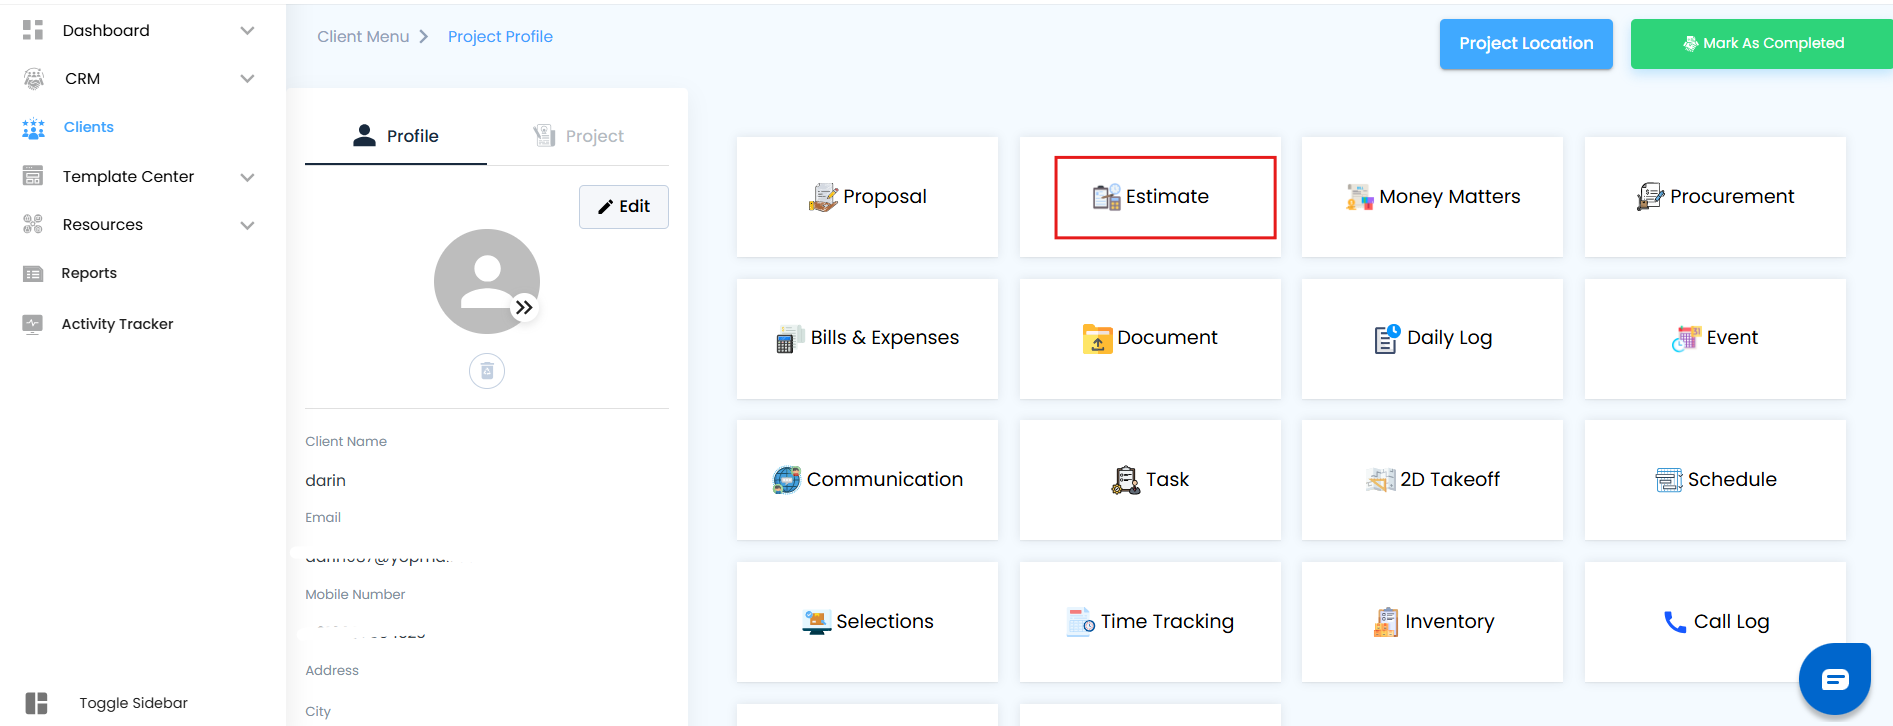Viewport: 1893px width, 726px height.
Task: Click the Call Log phone icon
Action: (x=1674, y=622)
